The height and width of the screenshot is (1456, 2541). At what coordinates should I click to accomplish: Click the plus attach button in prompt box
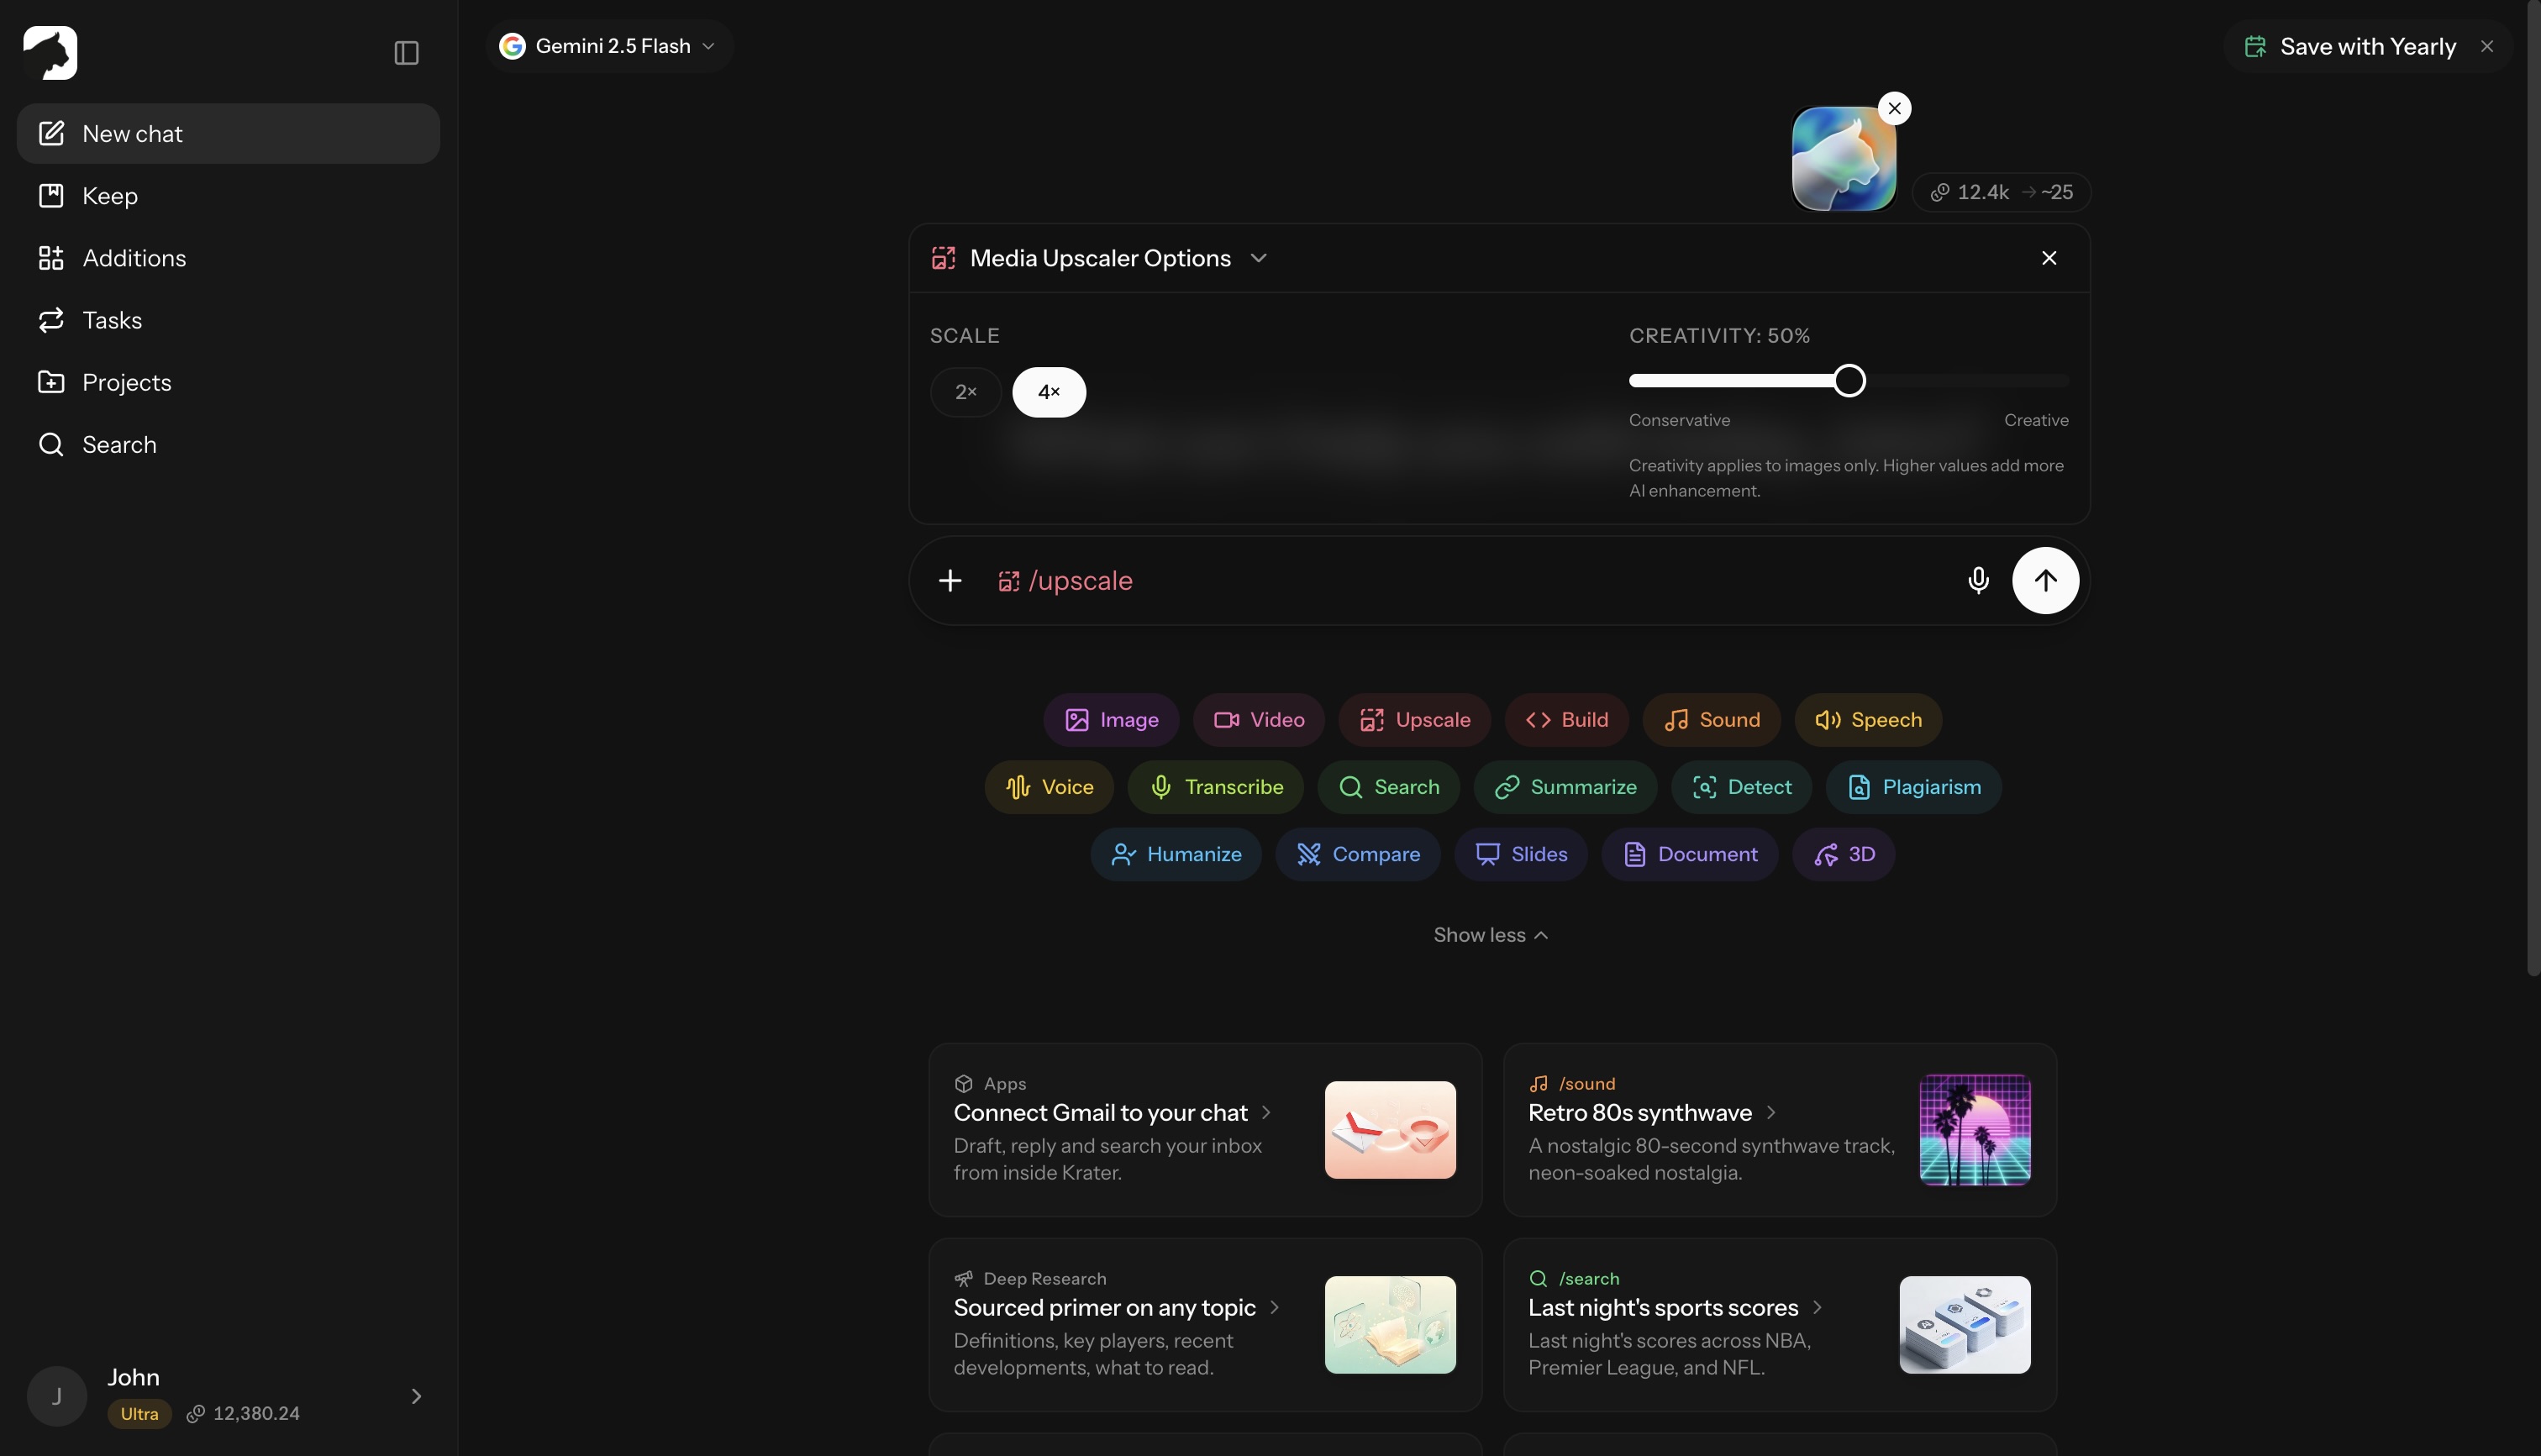pos(950,581)
